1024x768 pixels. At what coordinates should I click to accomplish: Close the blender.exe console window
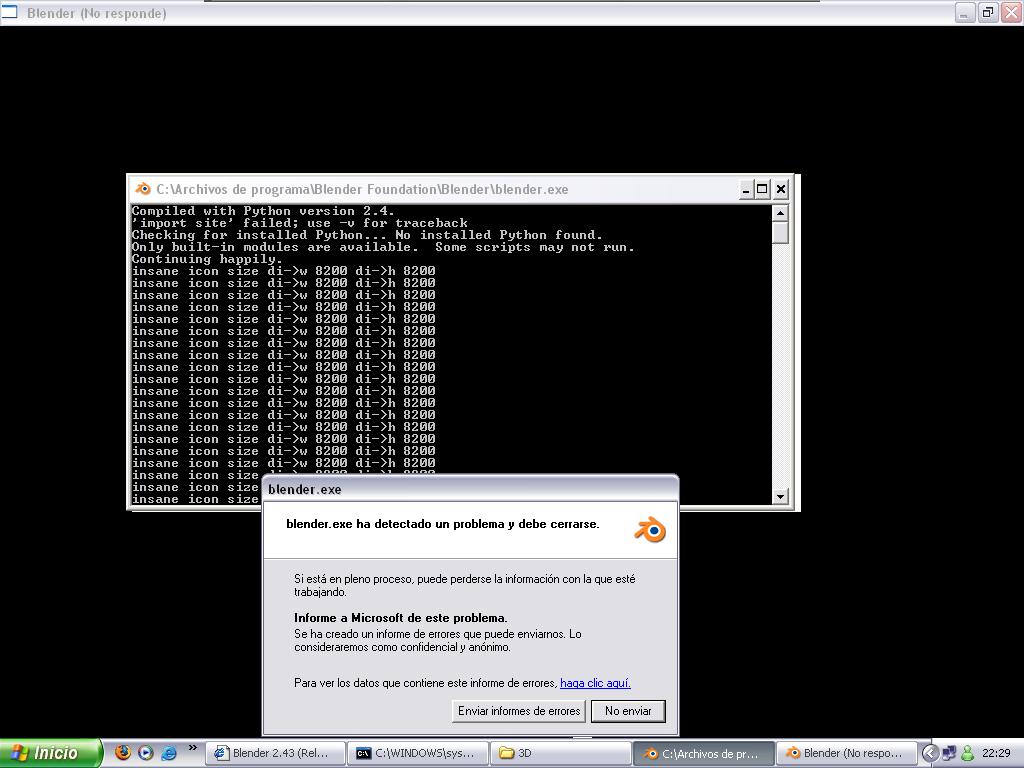tap(781, 190)
